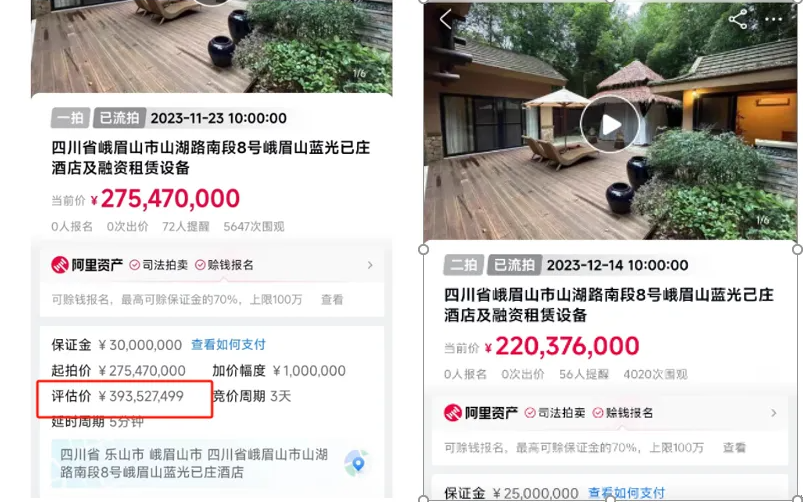Tap the right 赊钱报名 verified badge
Image resolution: width=803 pixels, height=502 pixels.
(623, 413)
